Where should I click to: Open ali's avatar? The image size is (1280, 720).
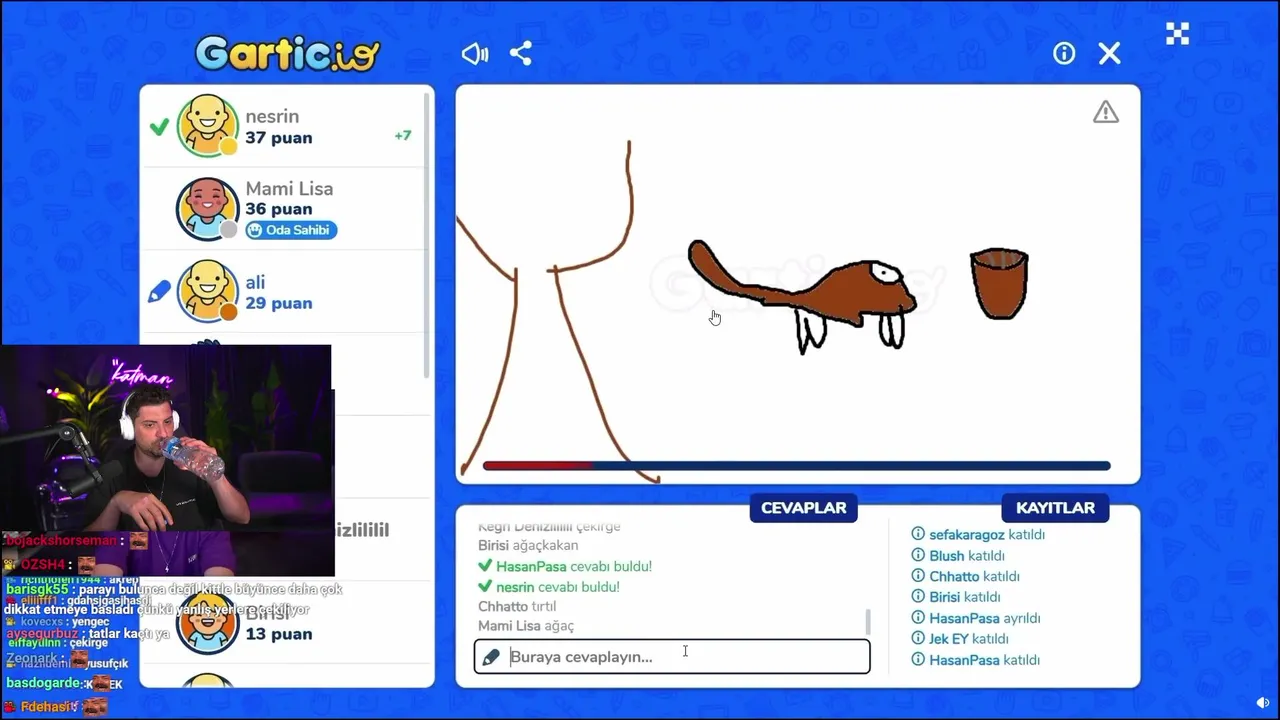pyautogui.click(x=208, y=291)
